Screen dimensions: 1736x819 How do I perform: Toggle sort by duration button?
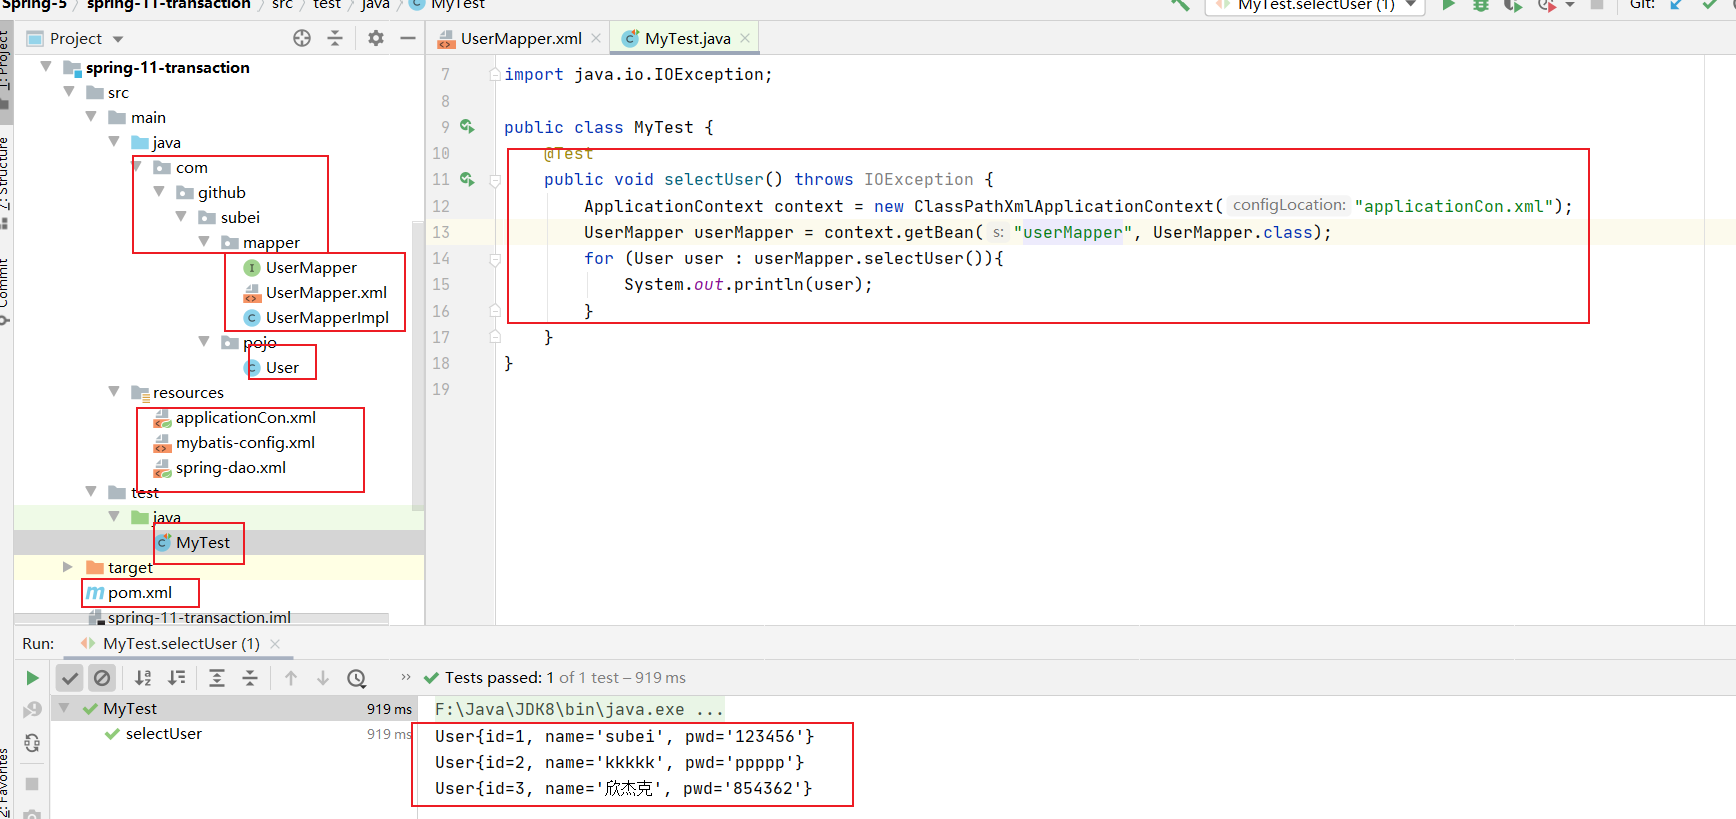point(177,678)
